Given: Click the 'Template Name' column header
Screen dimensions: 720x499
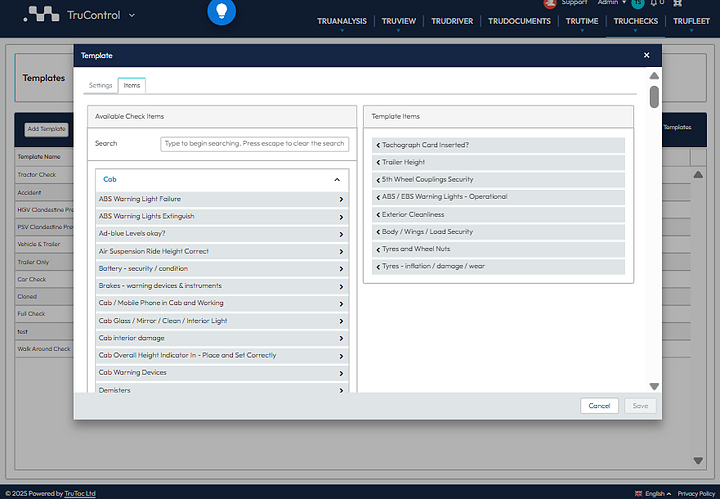Looking at the screenshot, I should [39, 157].
